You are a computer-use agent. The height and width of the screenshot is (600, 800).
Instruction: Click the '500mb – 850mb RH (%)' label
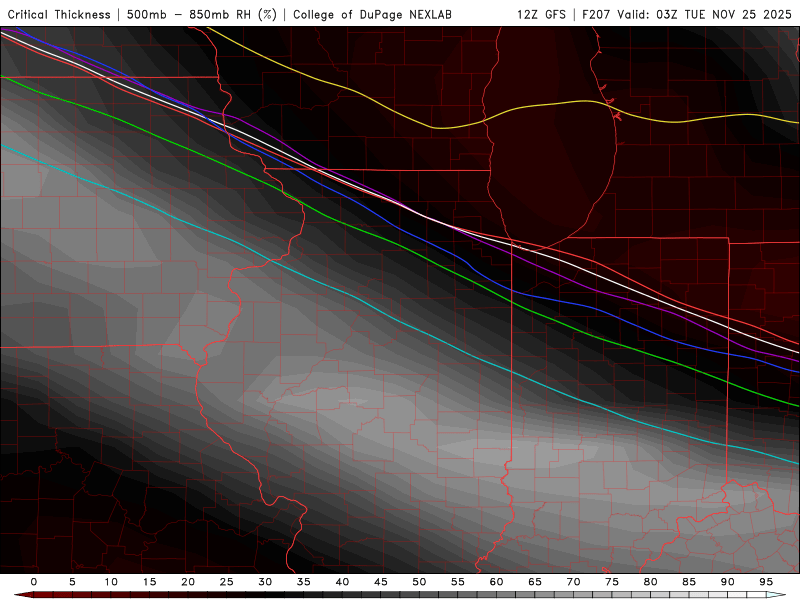coord(202,14)
